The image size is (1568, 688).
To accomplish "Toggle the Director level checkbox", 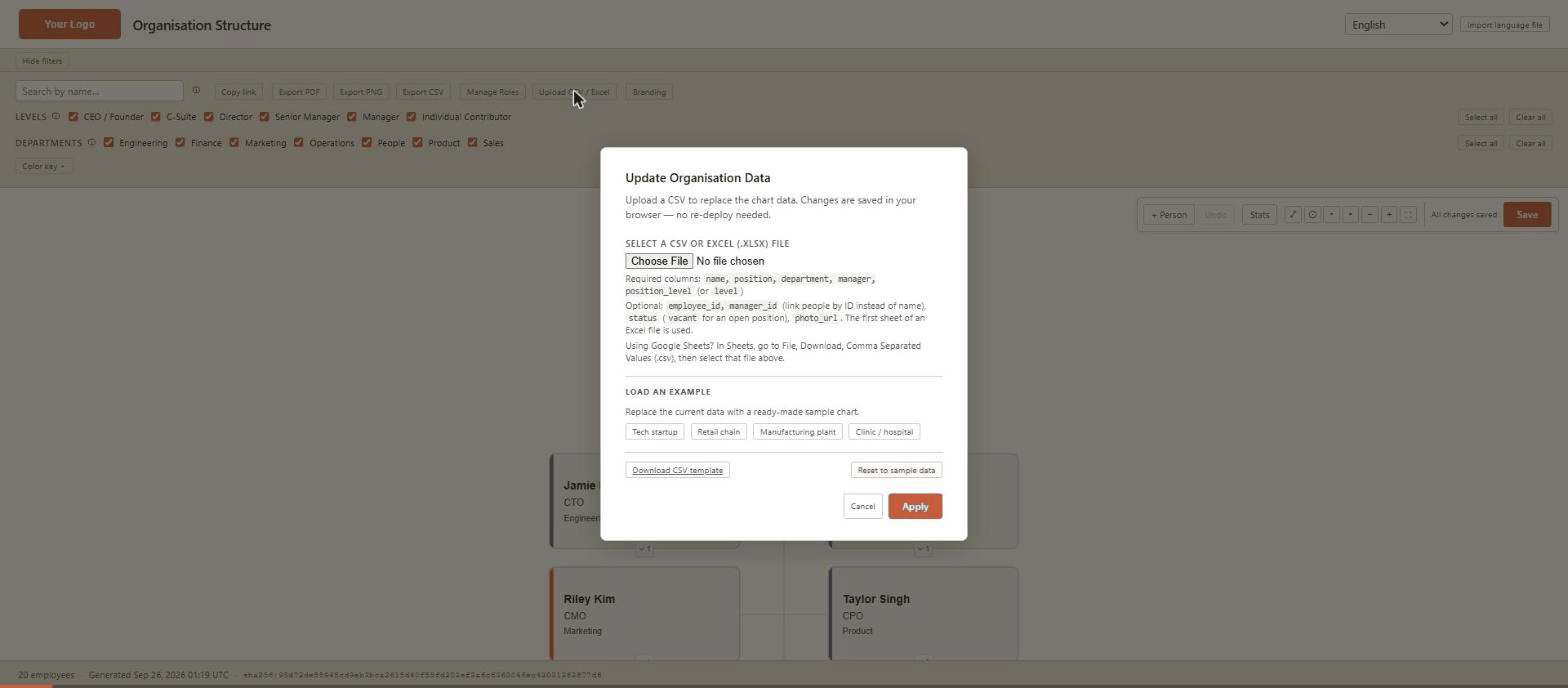I will pyautogui.click(x=209, y=117).
